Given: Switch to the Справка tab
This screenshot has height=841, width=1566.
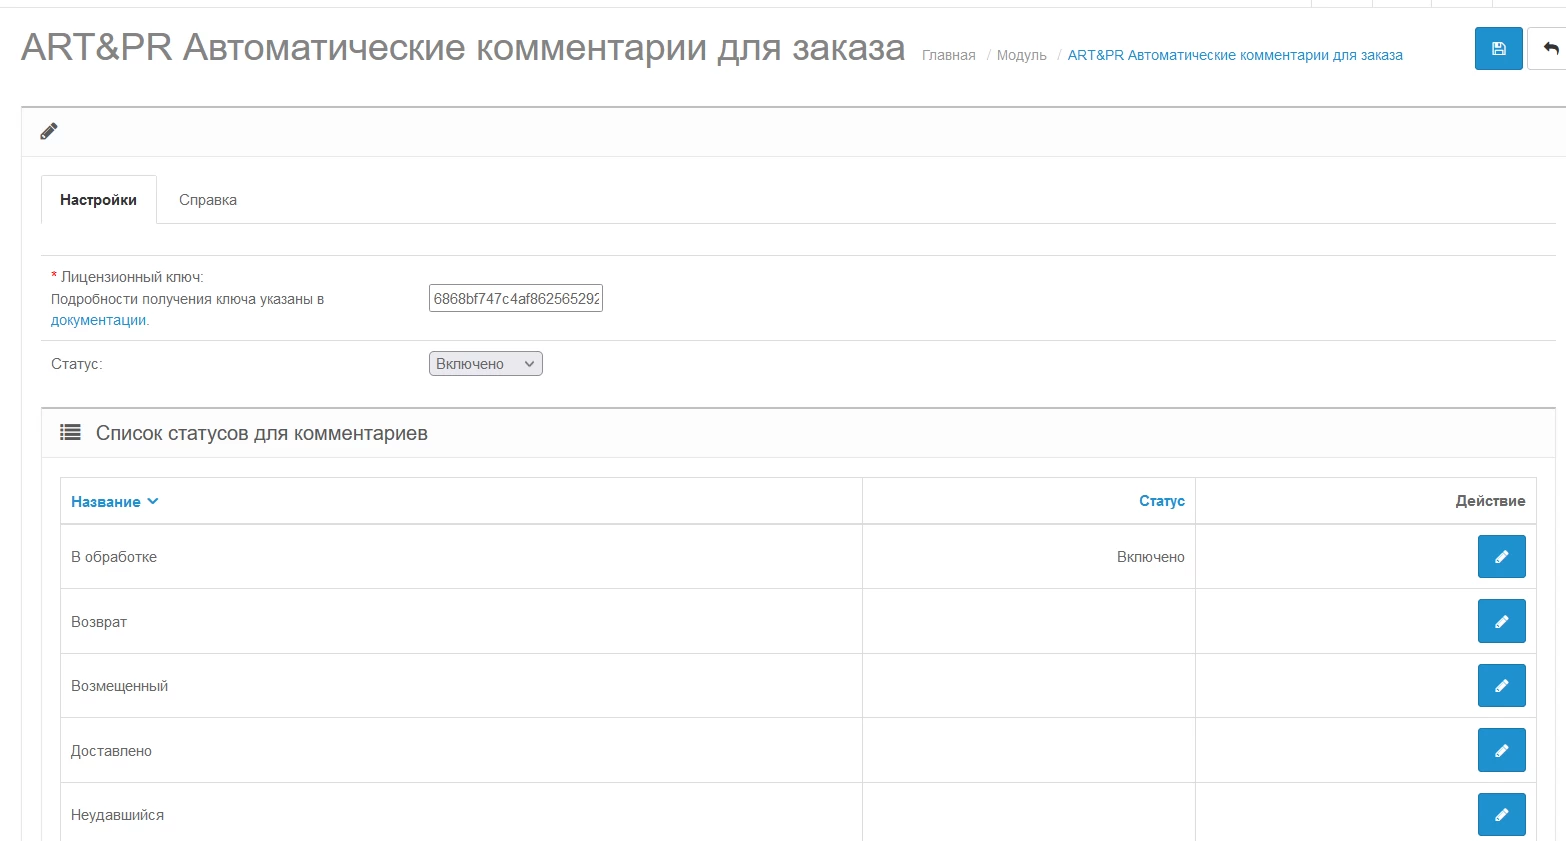Looking at the screenshot, I should pos(208,200).
